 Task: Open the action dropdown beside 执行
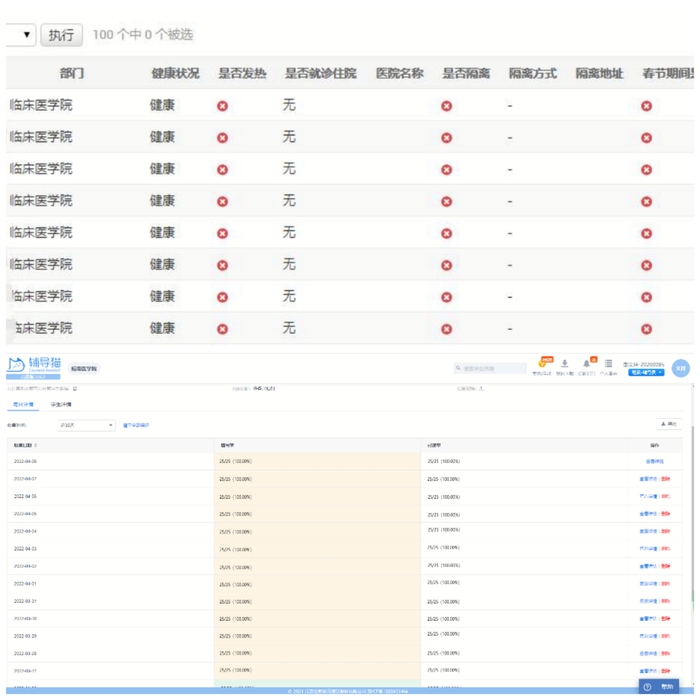point(20,35)
